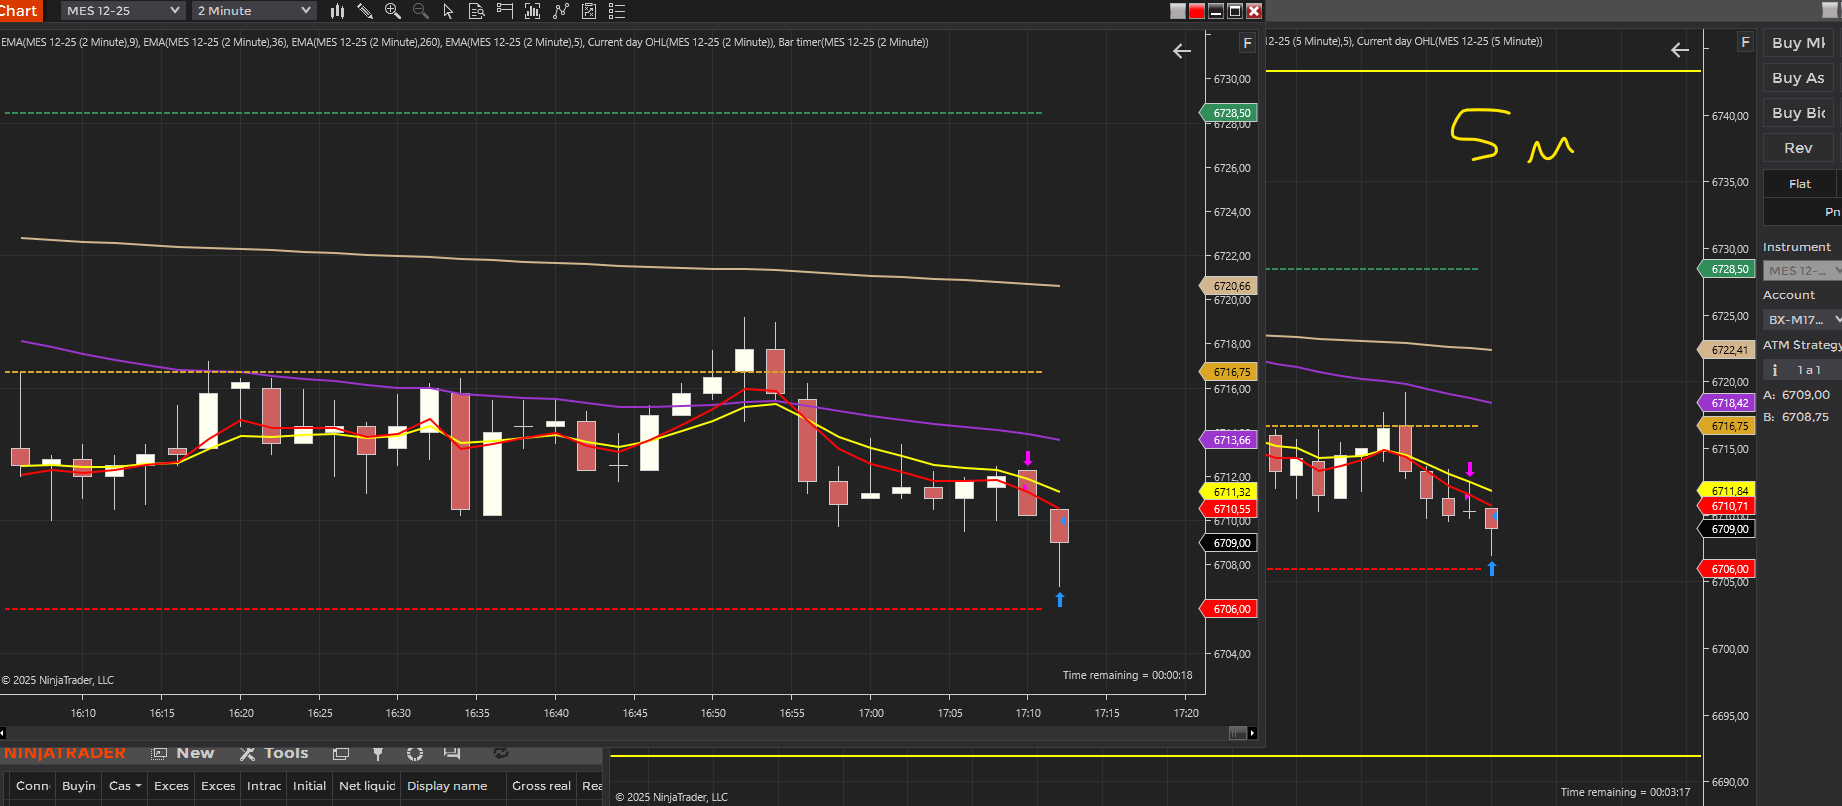
Task: Select the drawing tools pencil icon
Action: 365,11
